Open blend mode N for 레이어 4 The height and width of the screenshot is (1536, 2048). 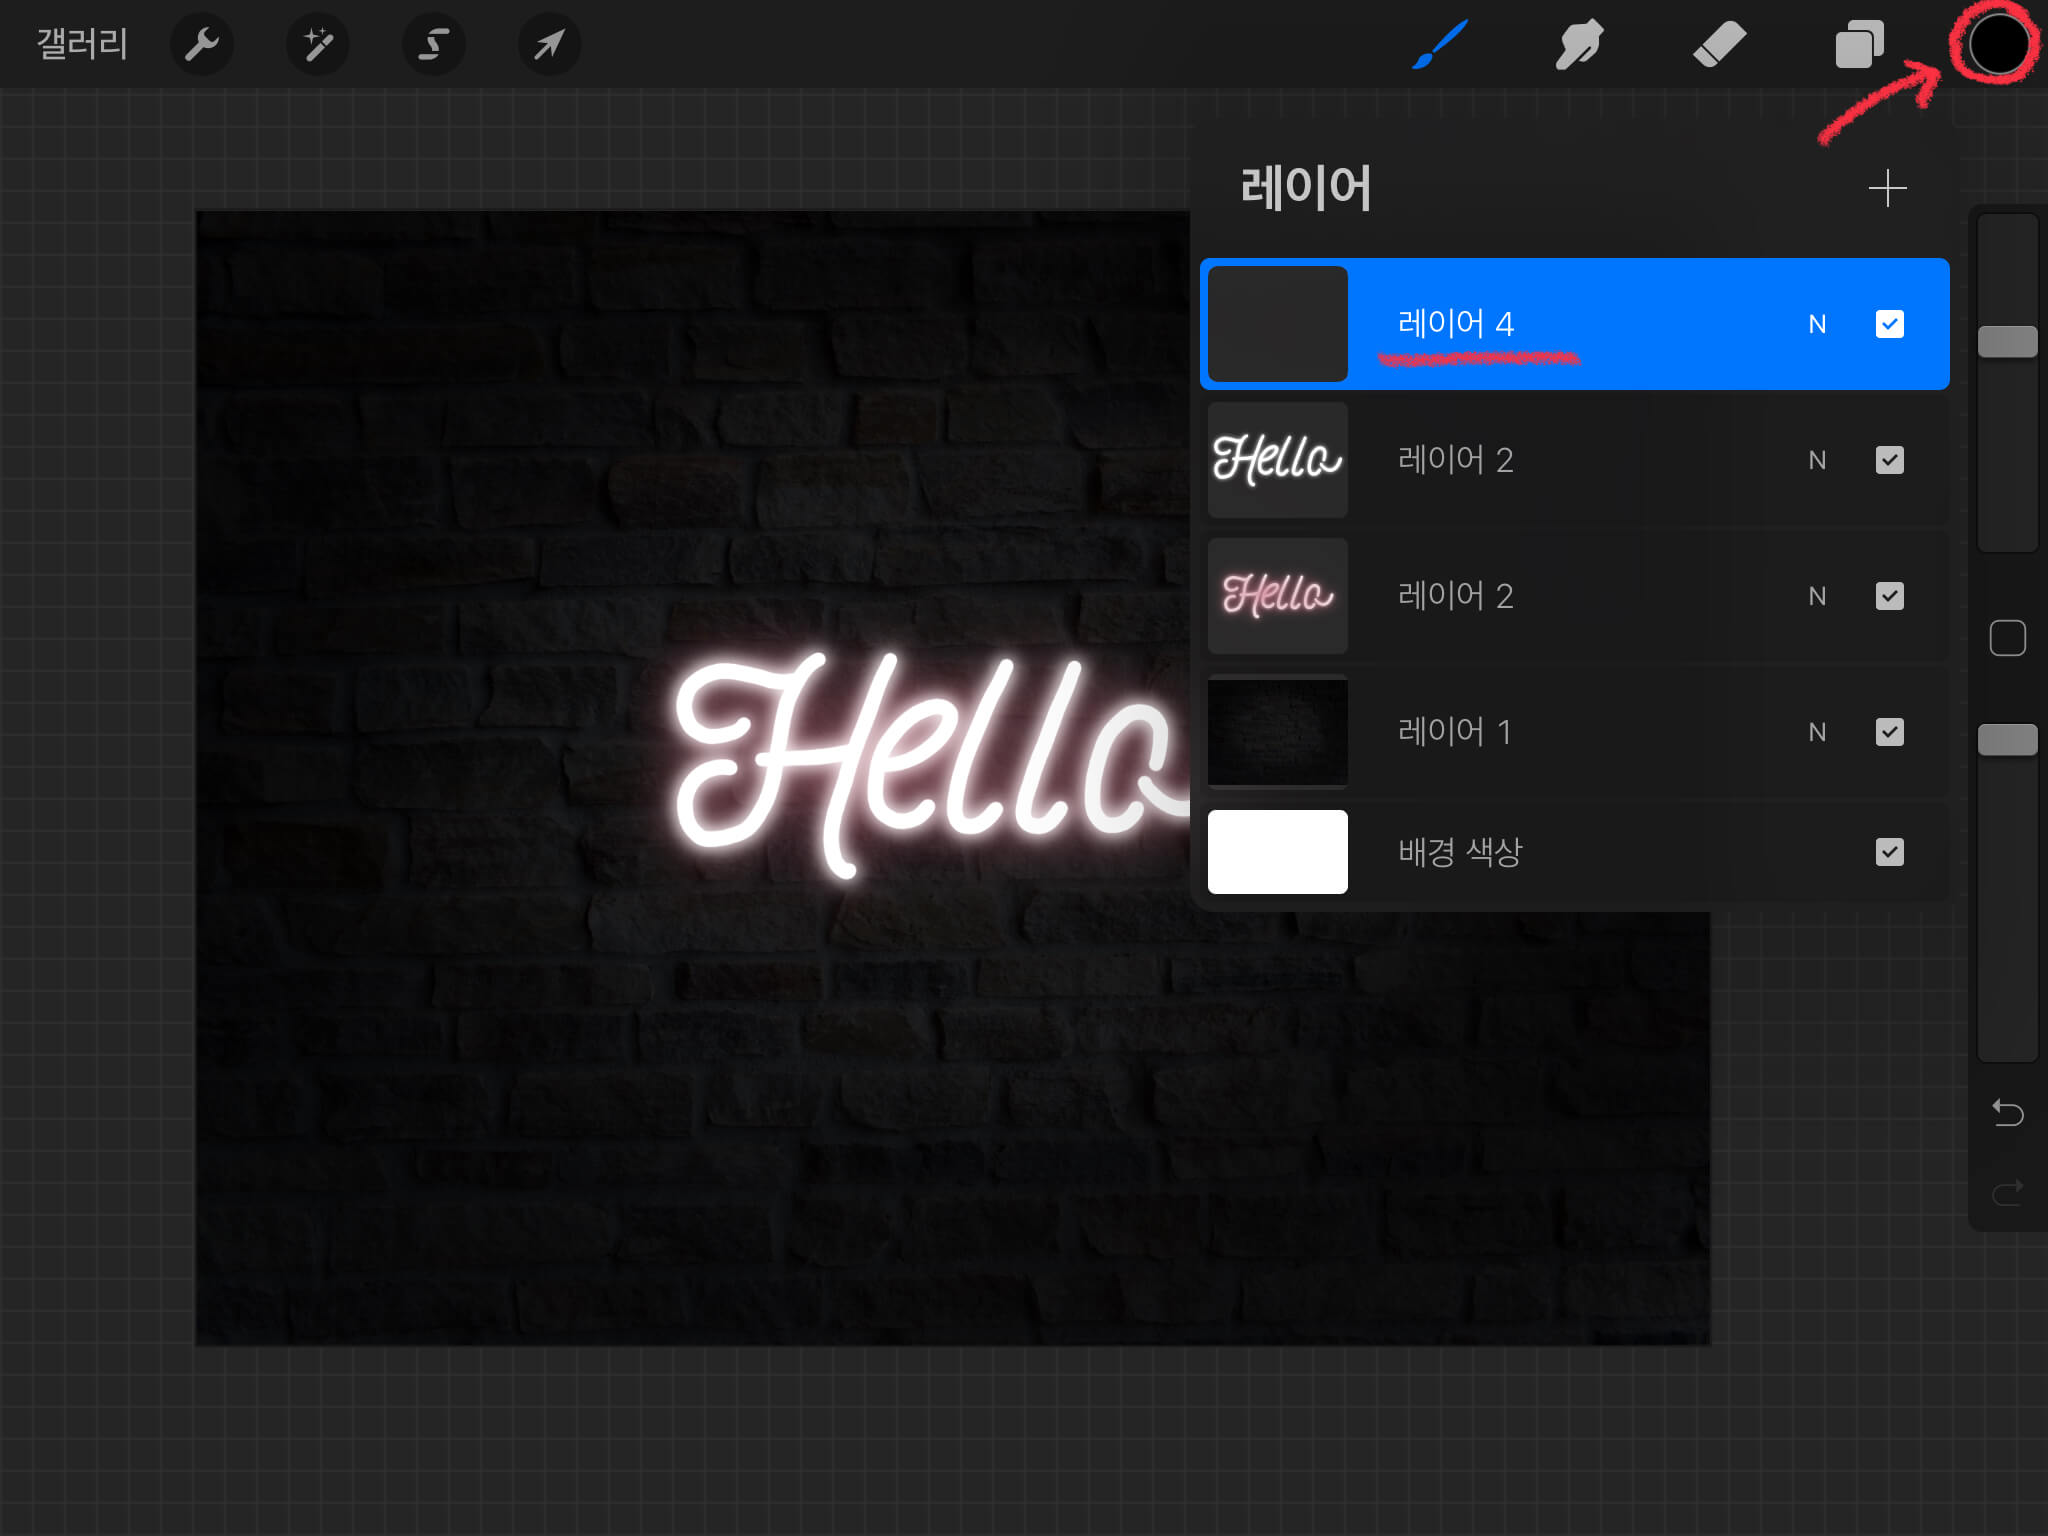[x=1817, y=324]
